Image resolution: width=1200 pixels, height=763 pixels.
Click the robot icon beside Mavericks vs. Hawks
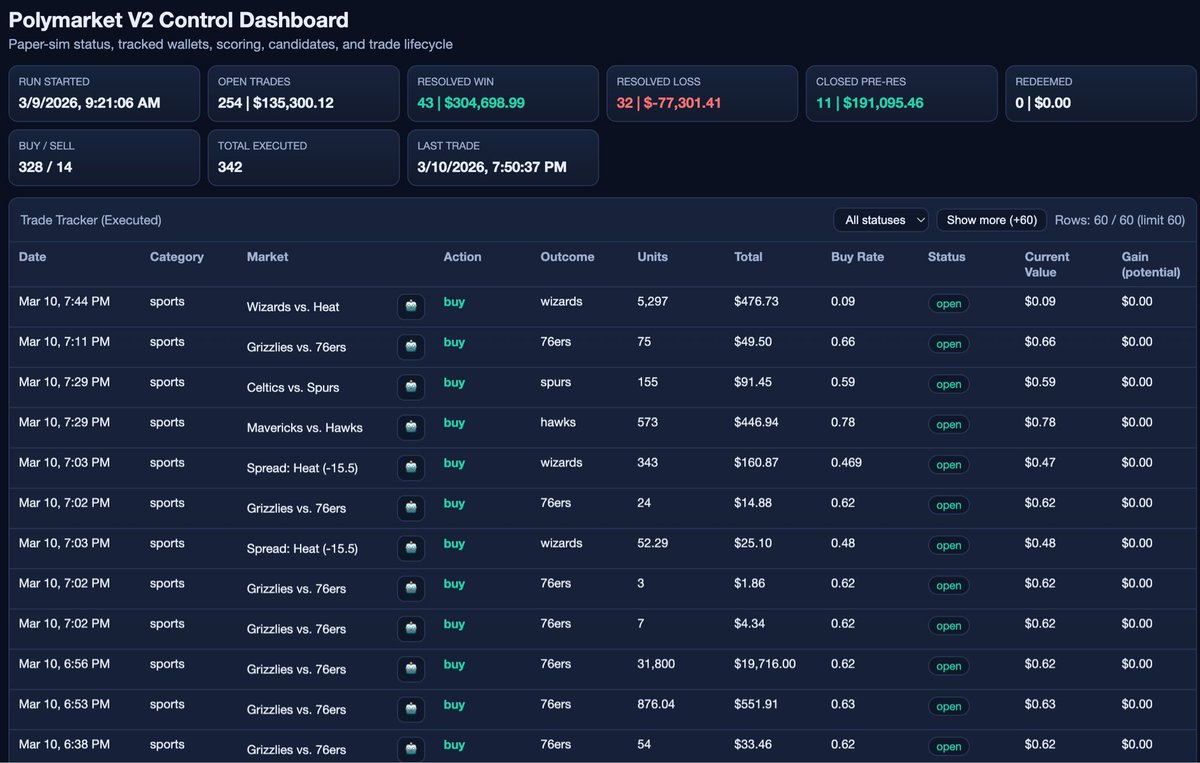(411, 428)
